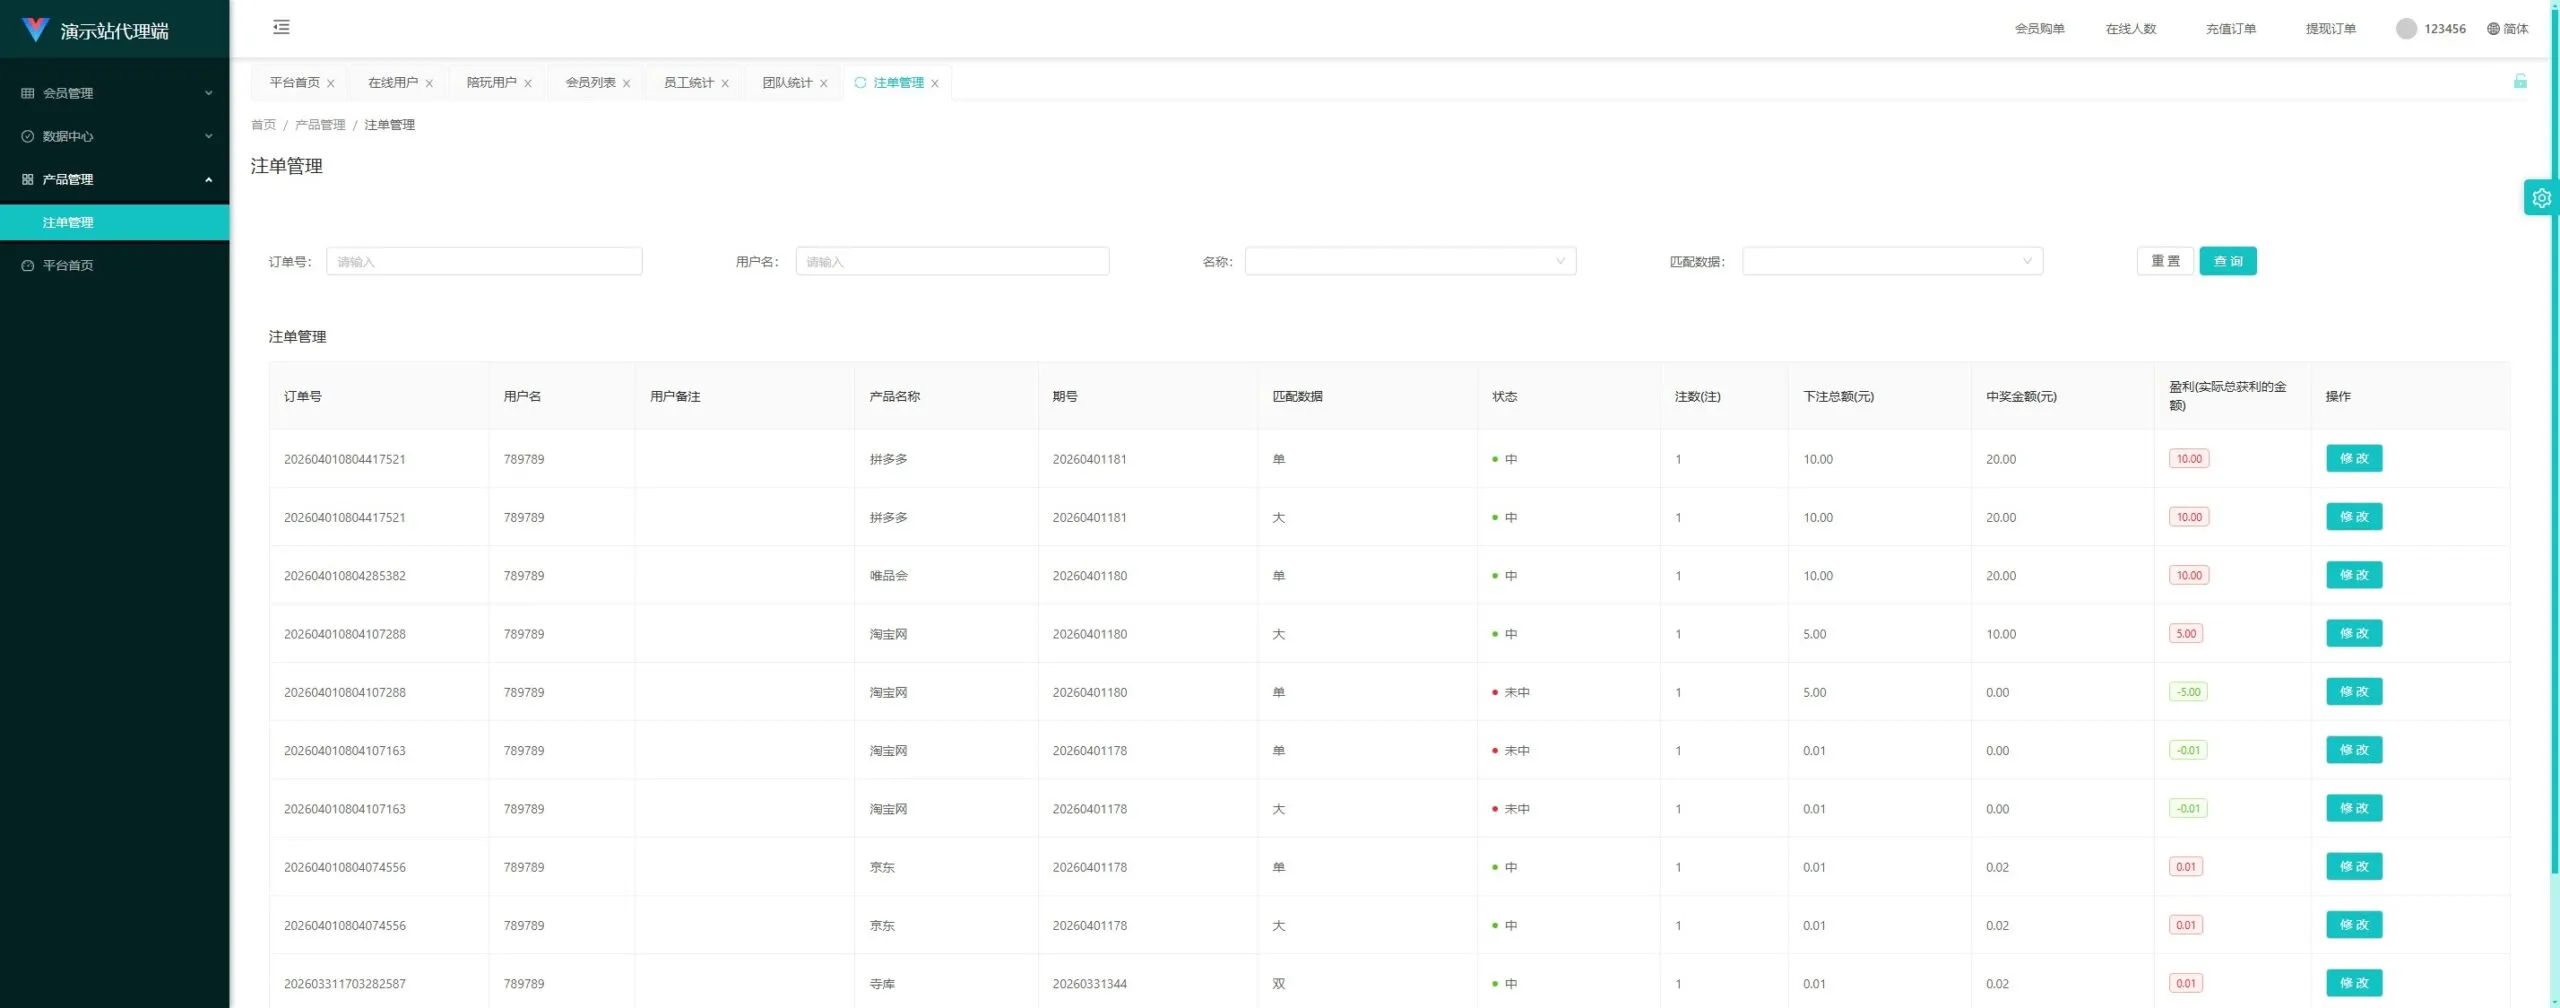
Task: Expand the 会员管理 sidebar menu
Action: click(115, 93)
